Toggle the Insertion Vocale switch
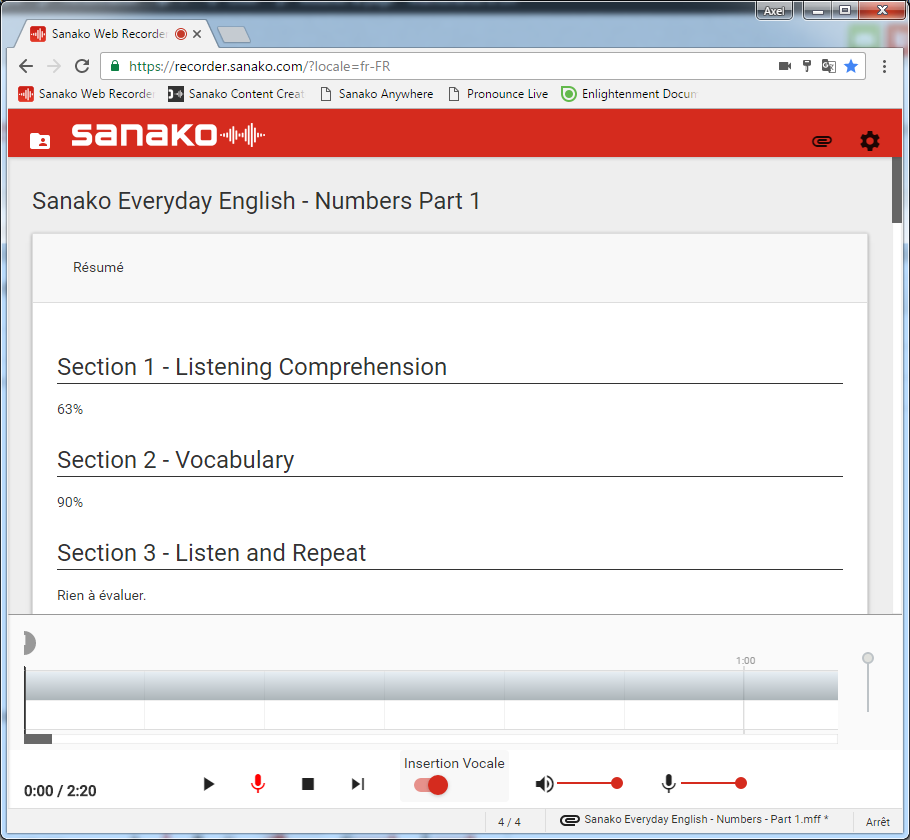This screenshot has width=910, height=840. pyautogui.click(x=431, y=785)
